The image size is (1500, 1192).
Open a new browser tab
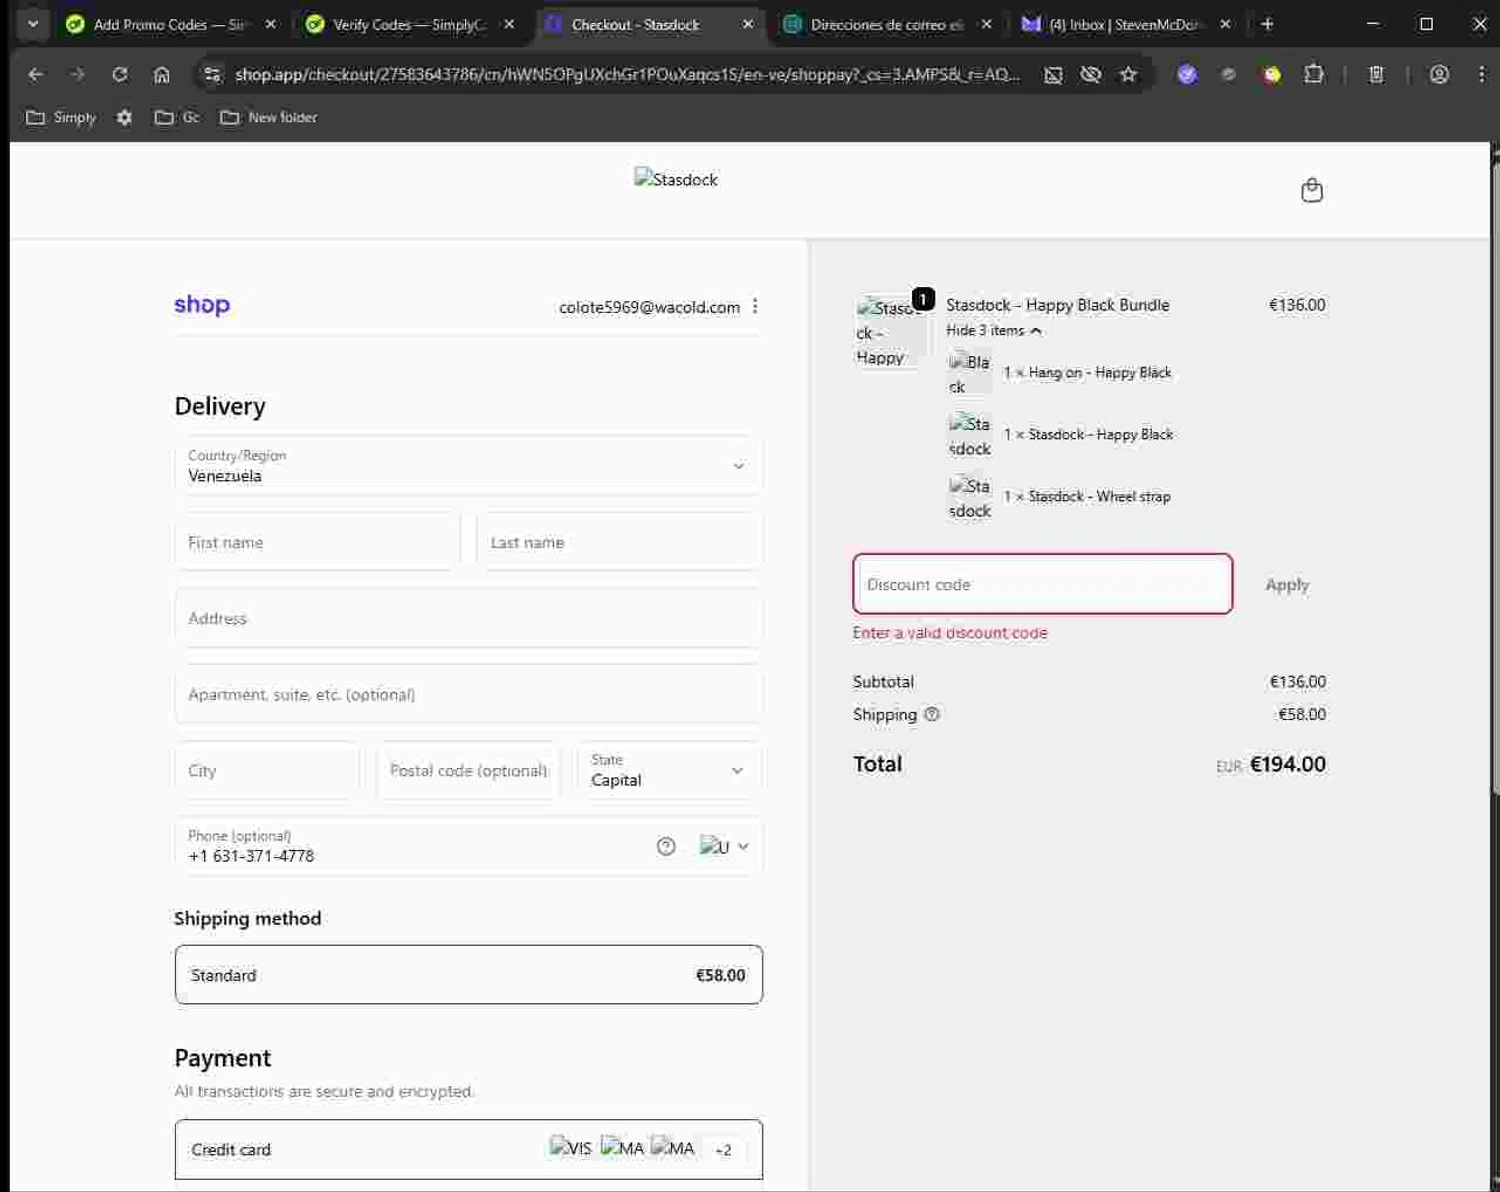click(1267, 24)
